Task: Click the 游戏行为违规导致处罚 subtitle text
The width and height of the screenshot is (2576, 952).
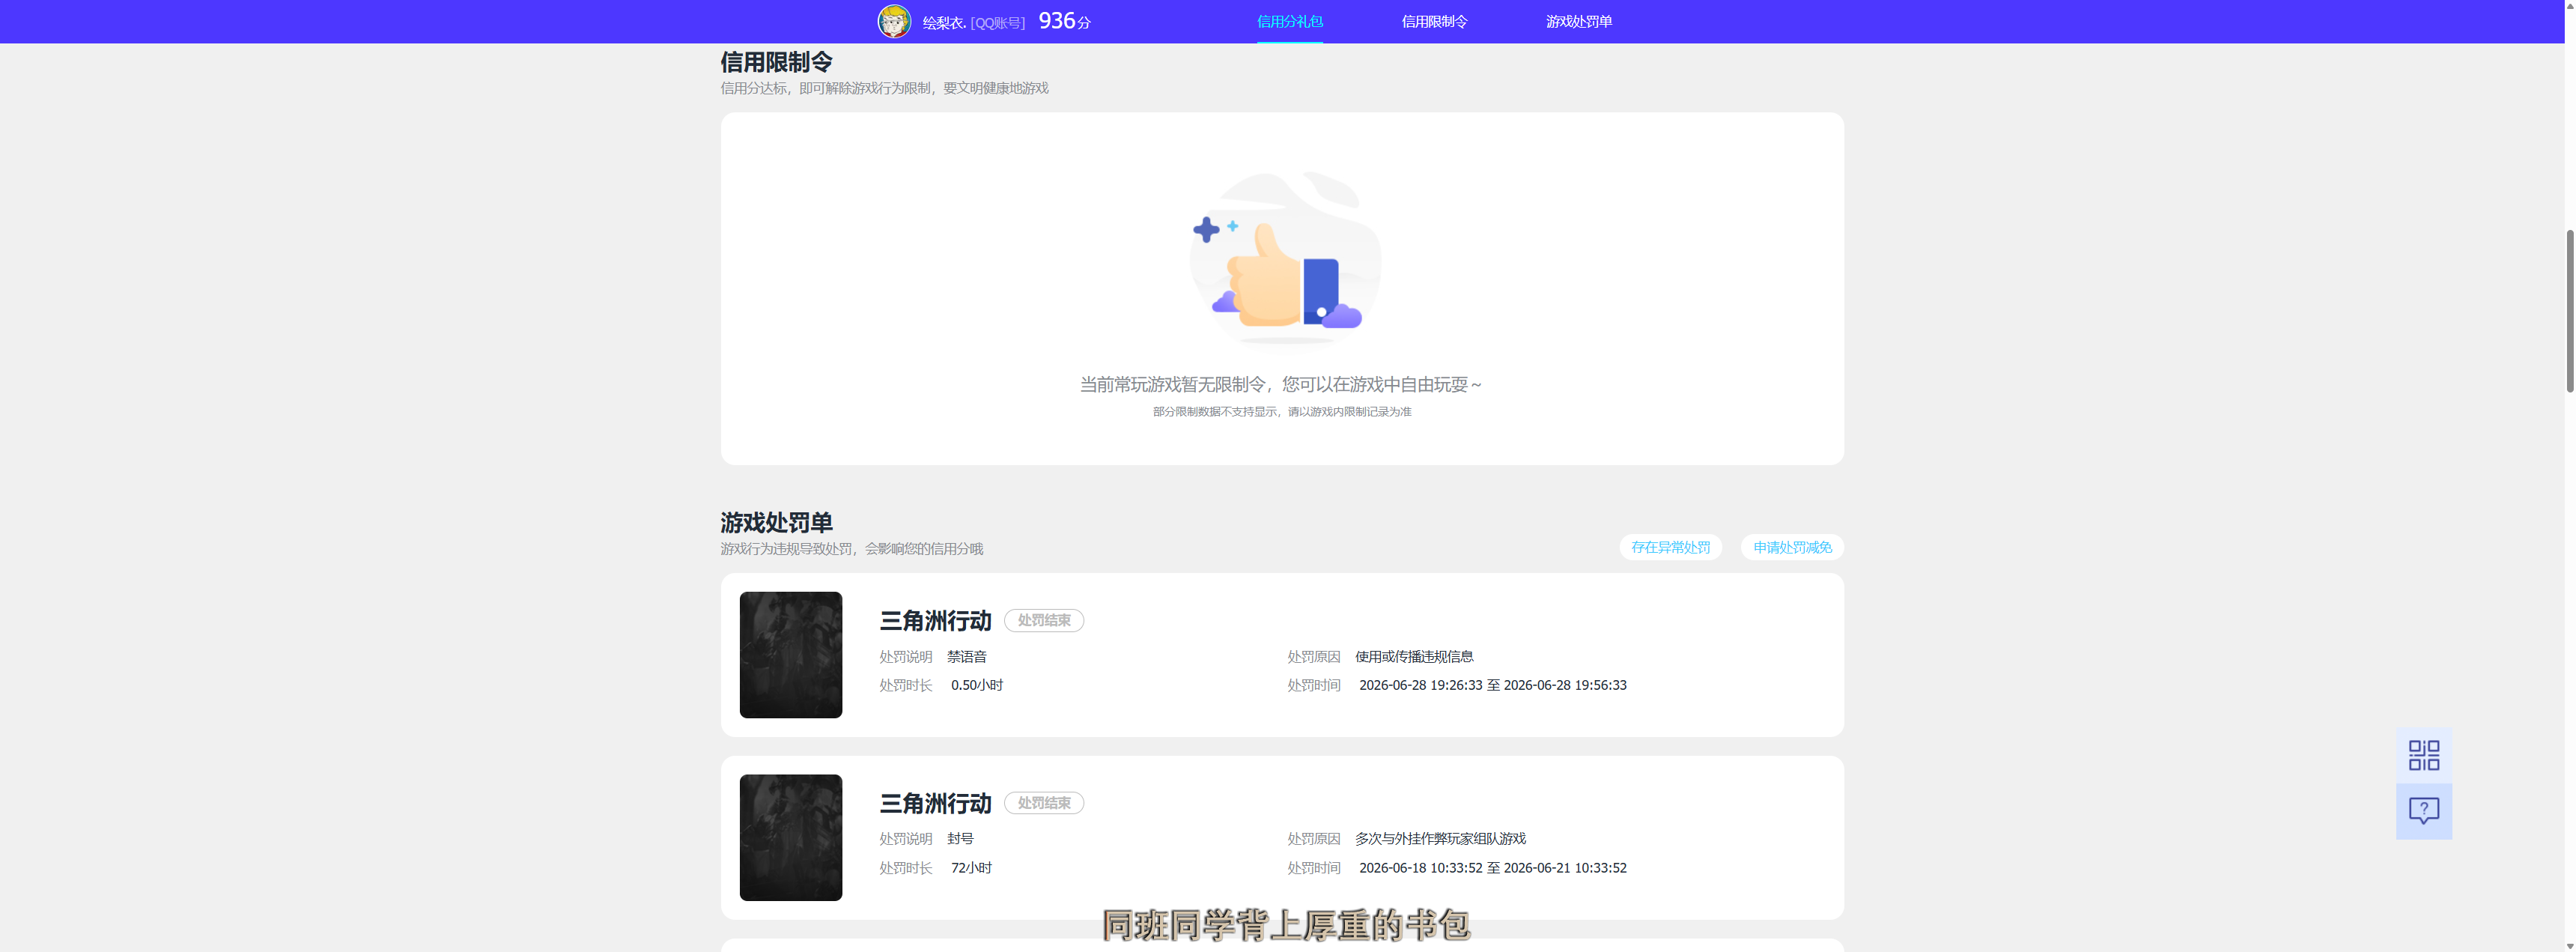Action: (x=851, y=549)
